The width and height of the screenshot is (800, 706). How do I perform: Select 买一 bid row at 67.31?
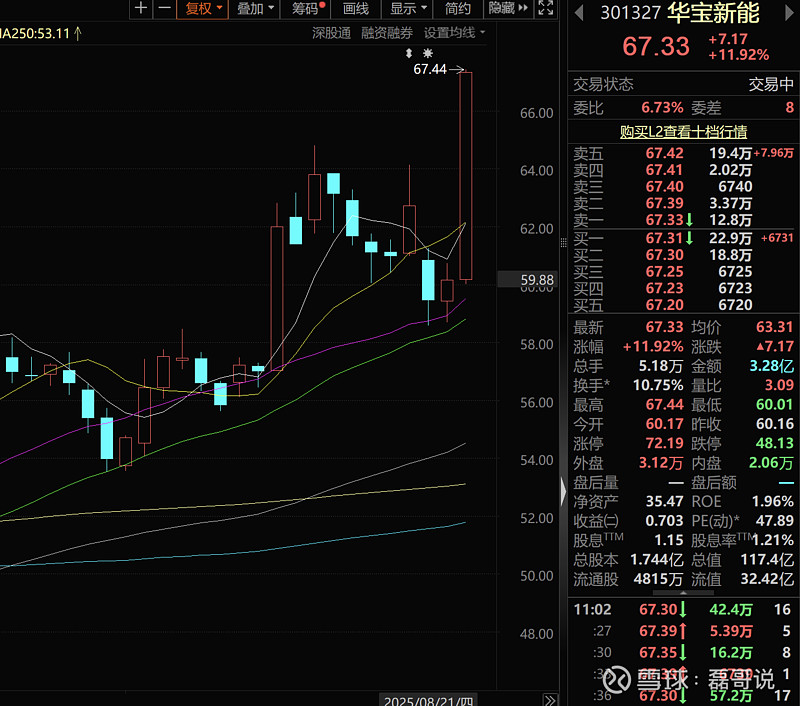[683, 238]
